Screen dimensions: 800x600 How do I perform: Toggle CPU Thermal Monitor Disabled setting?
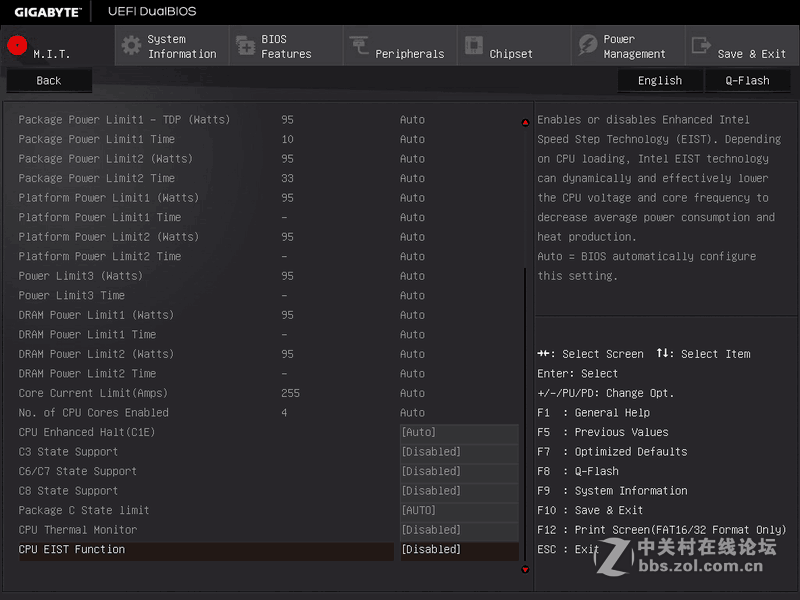(459, 530)
